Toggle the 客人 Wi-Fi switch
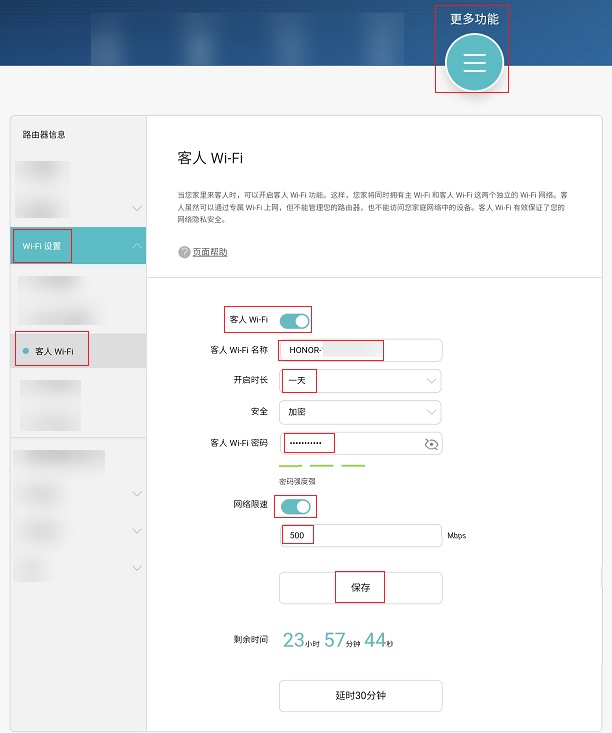The width and height of the screenshot is (612, 733). (x=294, y=321)
